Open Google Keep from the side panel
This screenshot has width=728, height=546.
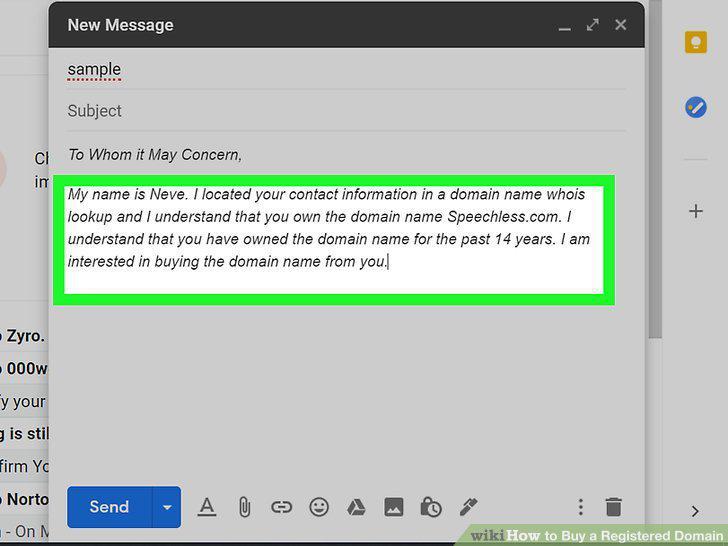(x=696, y=42)
